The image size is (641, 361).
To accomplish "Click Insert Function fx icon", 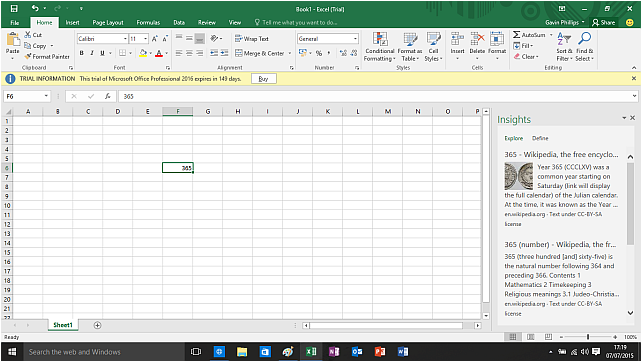I will tap(108, 96).
